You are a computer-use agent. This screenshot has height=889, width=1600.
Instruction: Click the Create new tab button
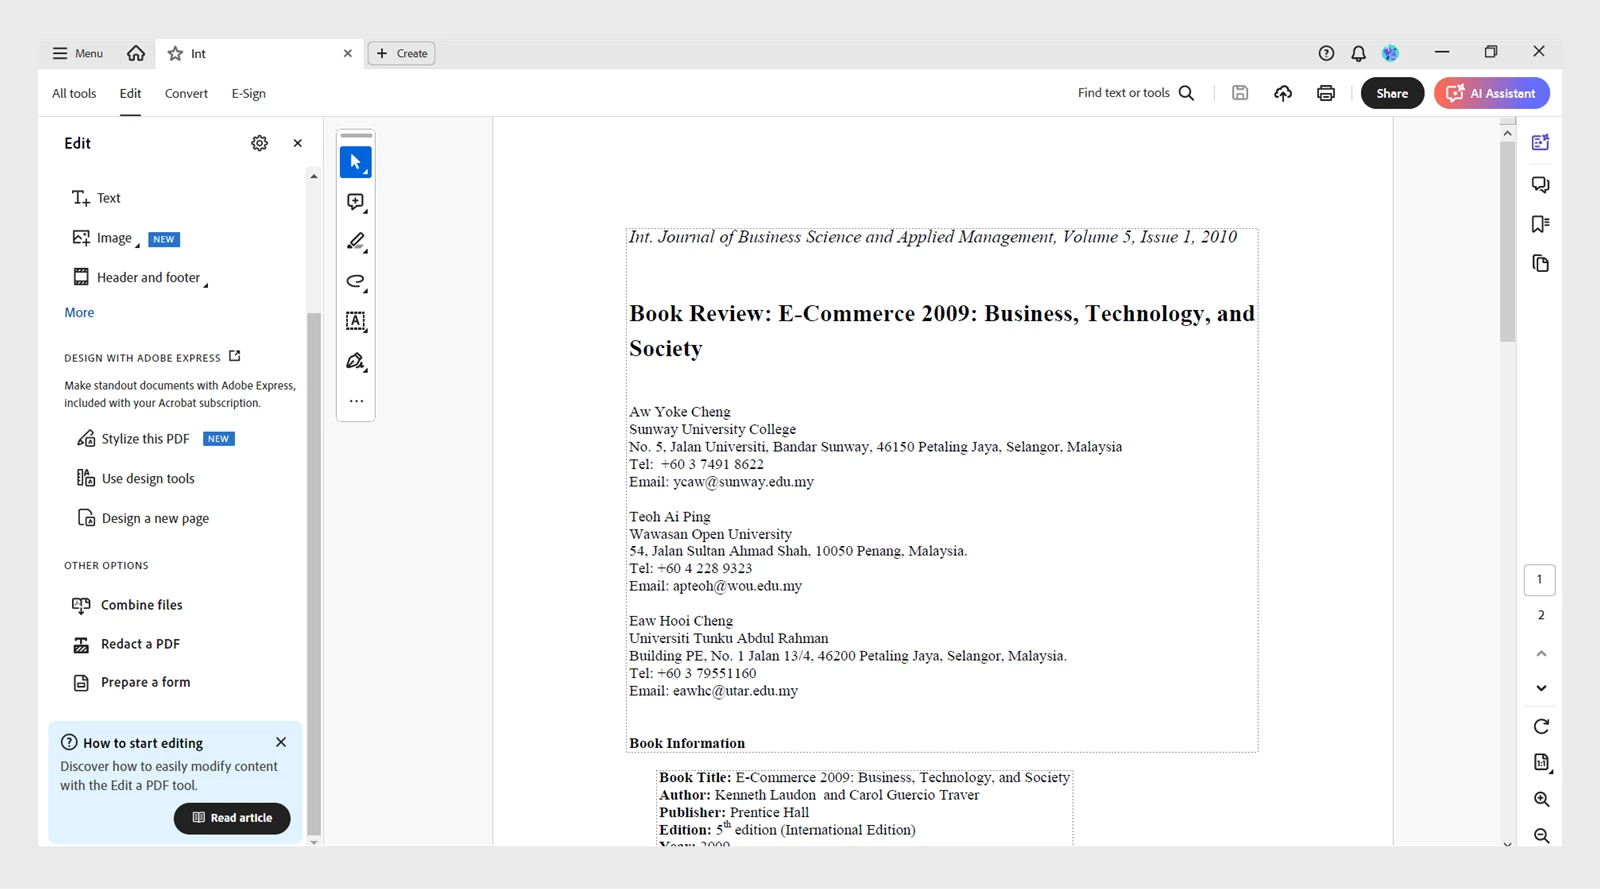tap(402, 53)
